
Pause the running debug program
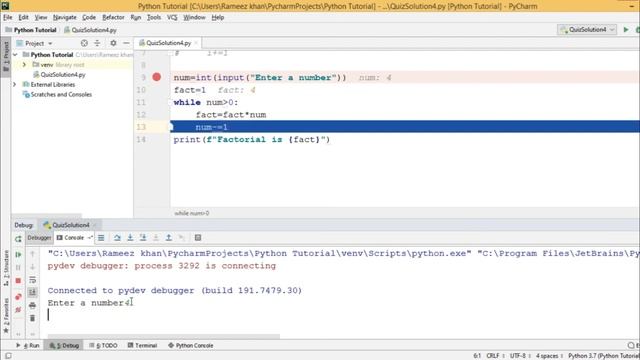click(18, 267)
